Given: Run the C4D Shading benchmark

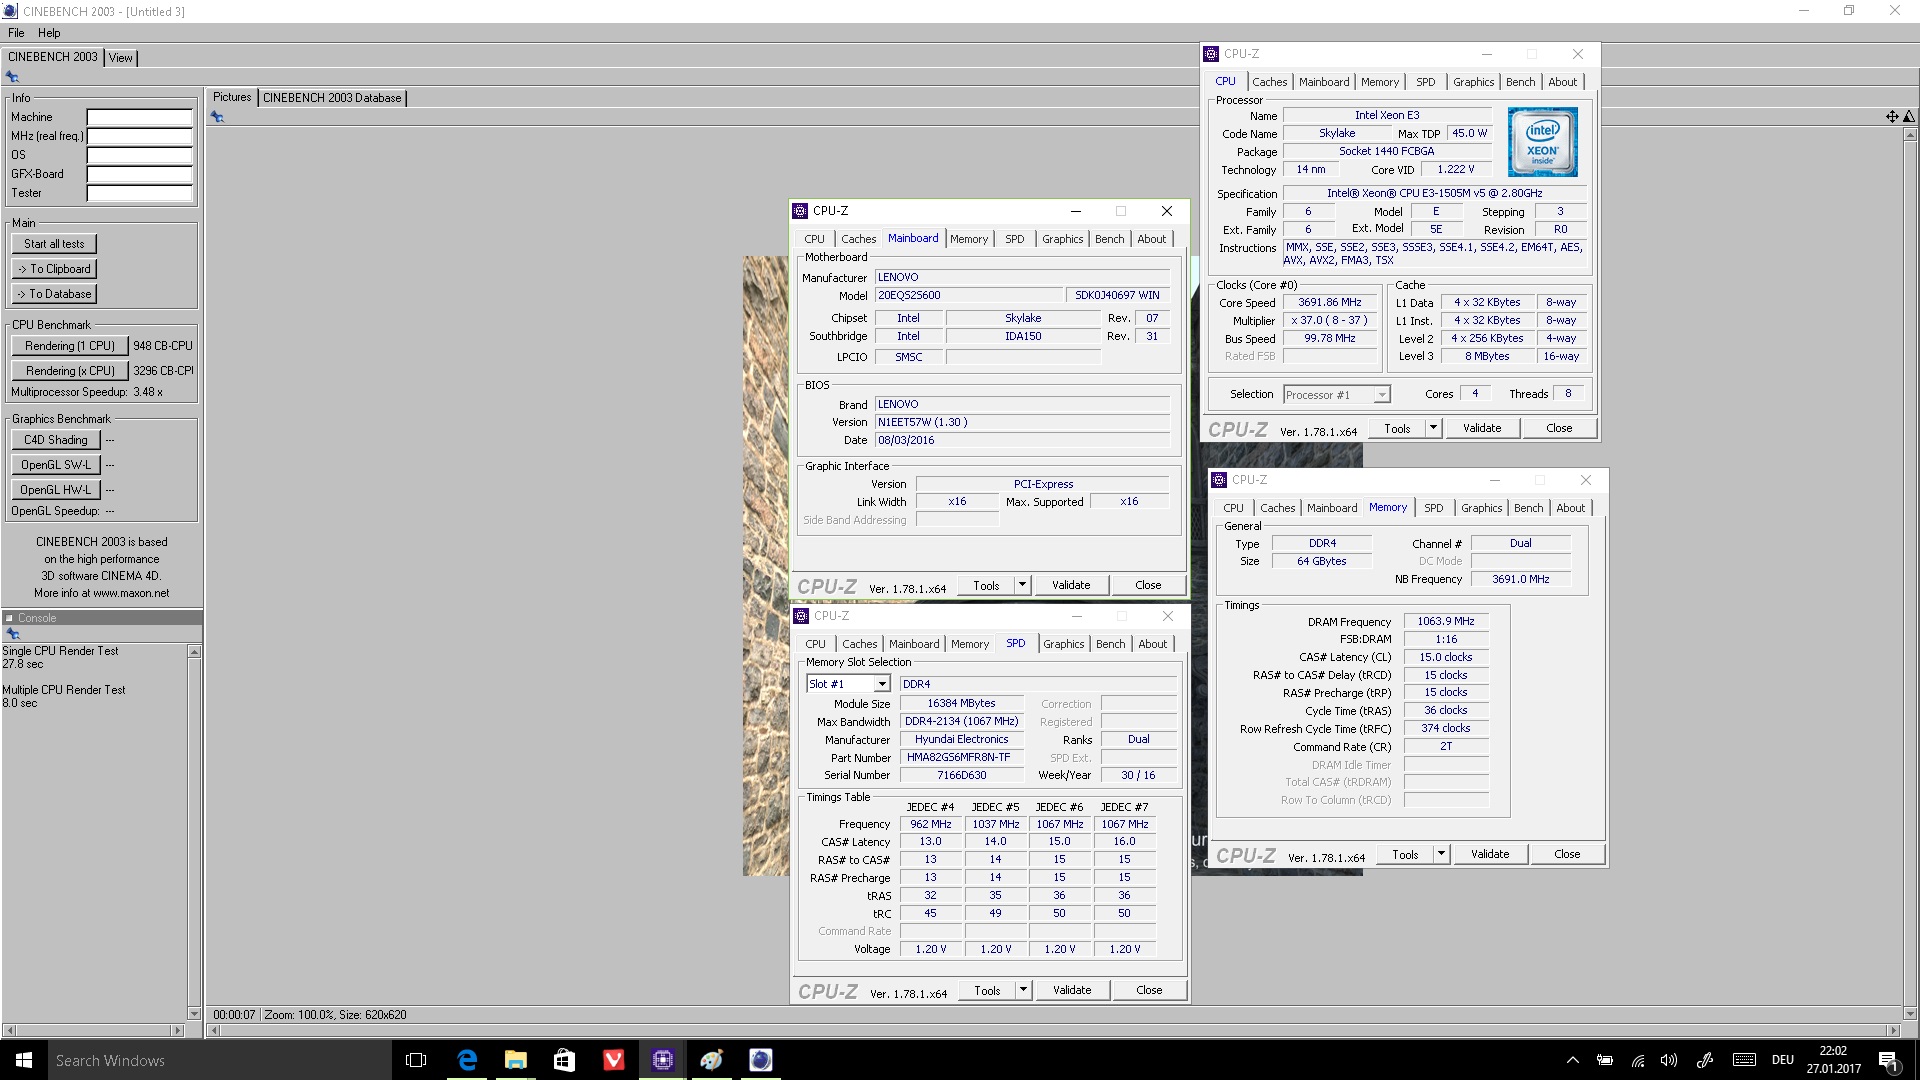Looking at the screenshot, I should pyautogui.click(x=56, y=440).
